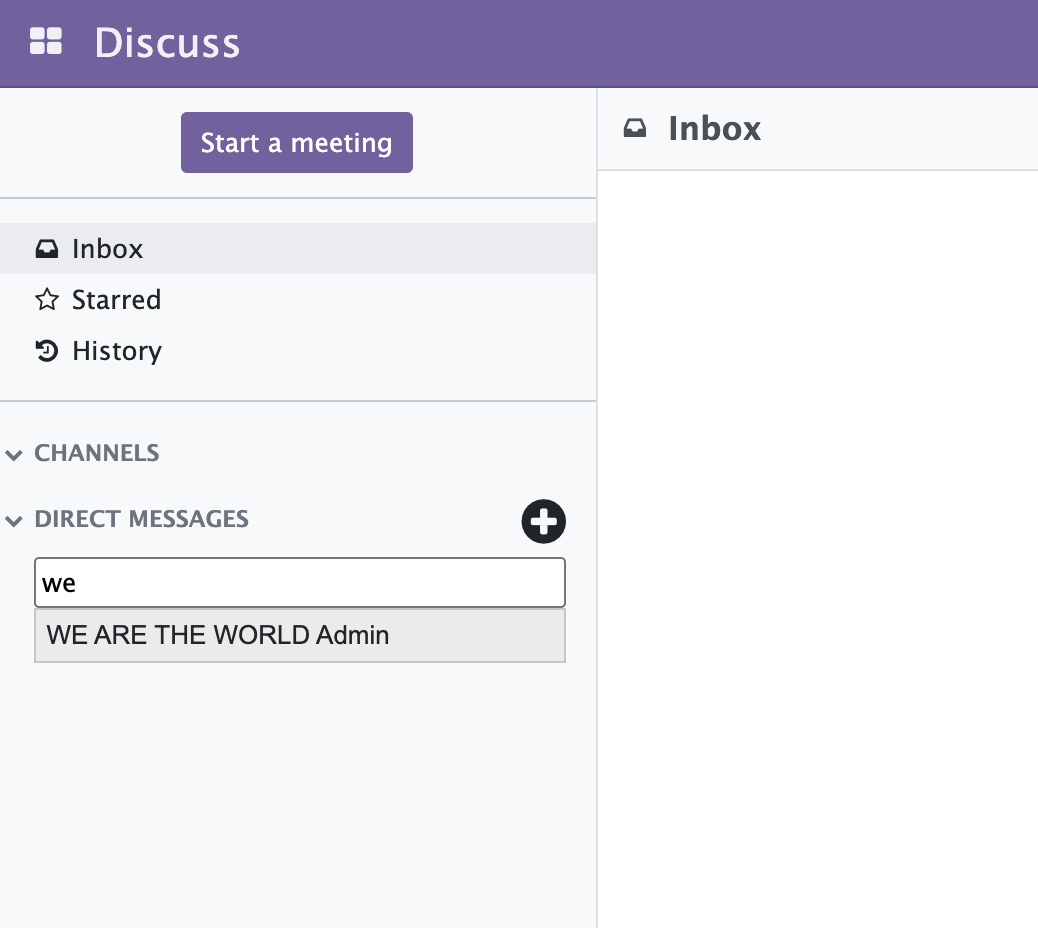The height and width of the screenshot is (928, 1038).
Task: Click the CHANNELS section label
Action: [97, 453]
